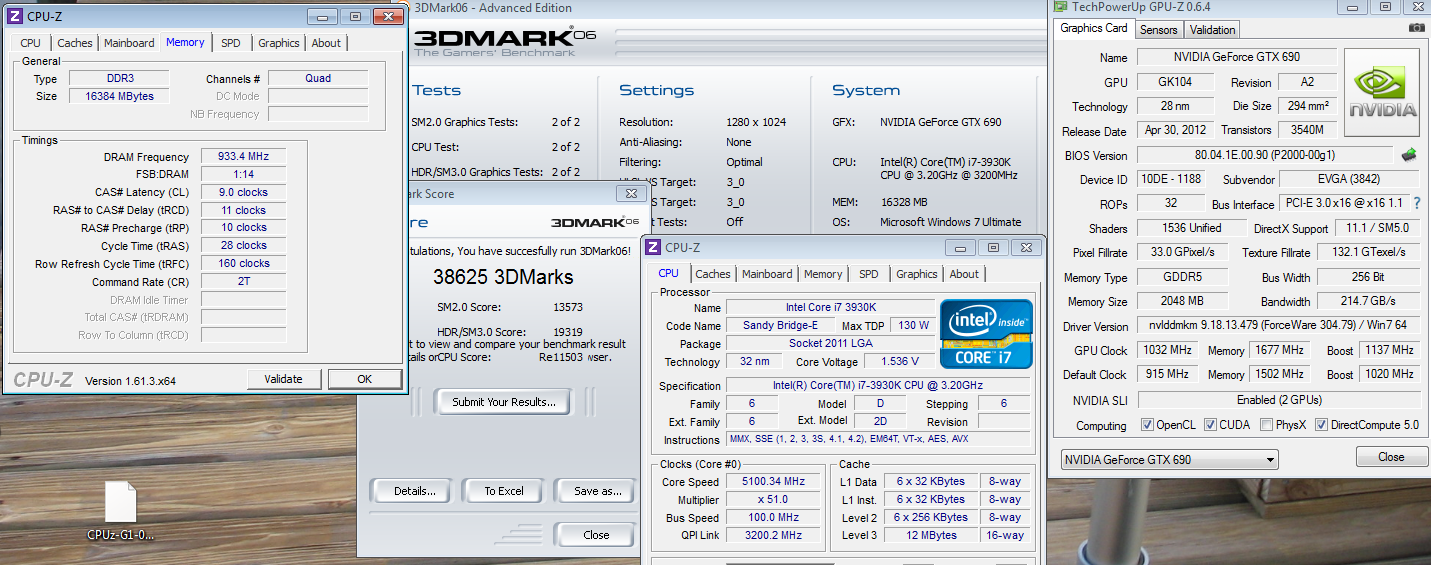Click Boost 1137 MHz value in GPU-Z
1431x565 pixels.
(x=1389, y=350)
